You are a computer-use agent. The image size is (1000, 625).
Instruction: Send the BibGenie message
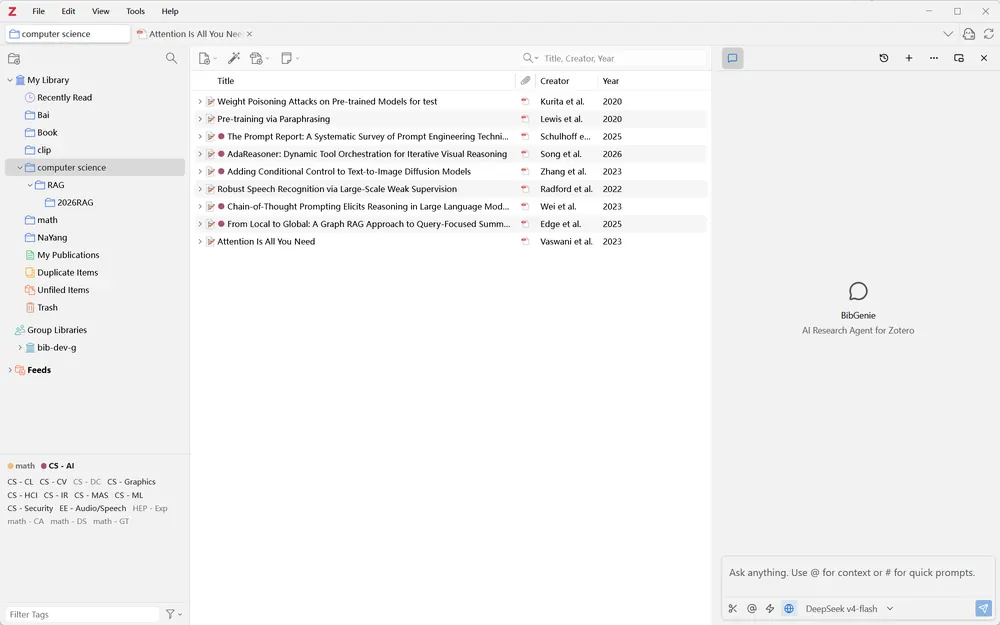[x=983, y=608]
